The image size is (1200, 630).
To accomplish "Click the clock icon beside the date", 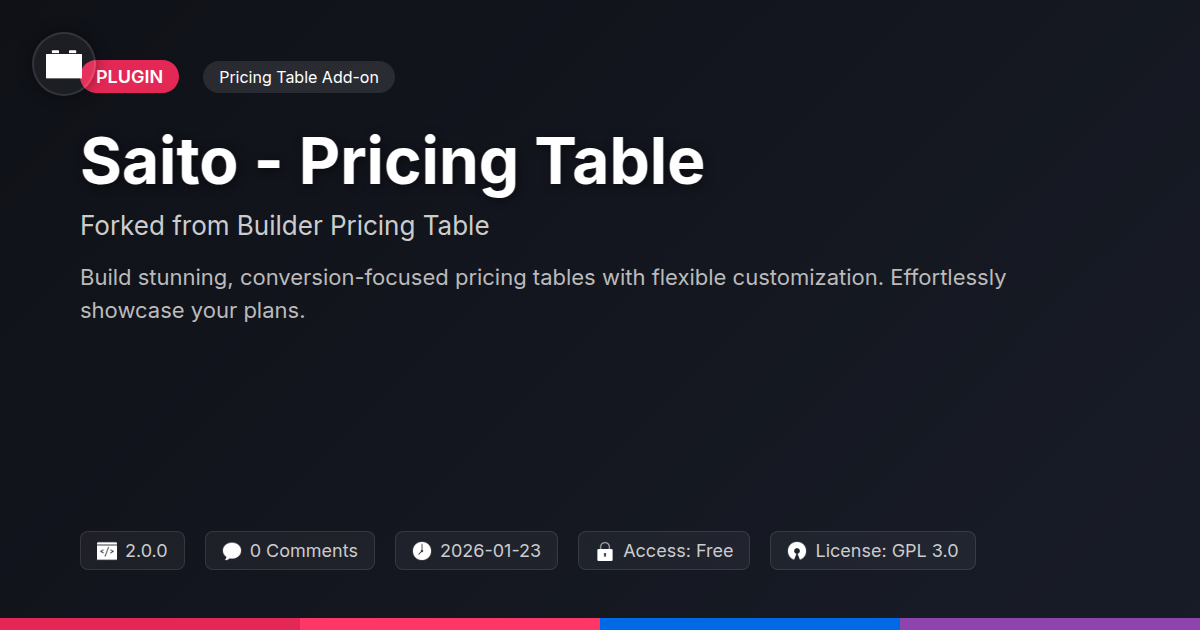I will [x=422, y=551].
